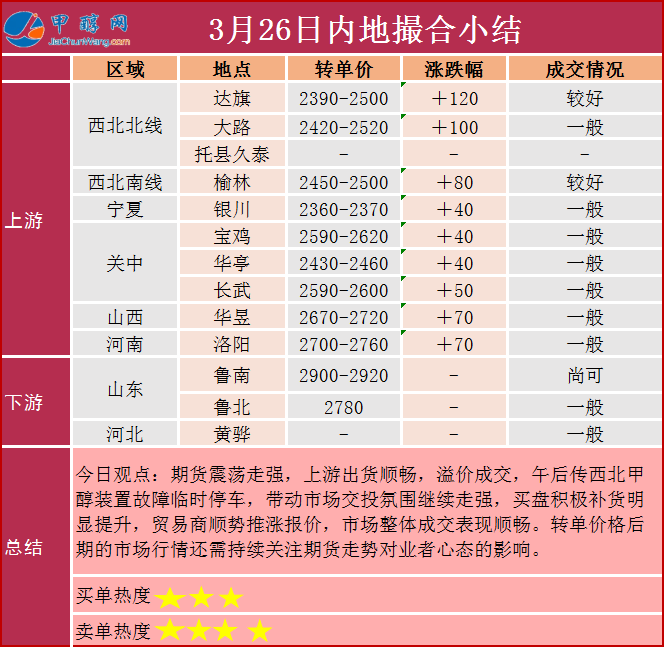
Task: Click the 鲁北 location cell
Action: (x=232, y=407)
